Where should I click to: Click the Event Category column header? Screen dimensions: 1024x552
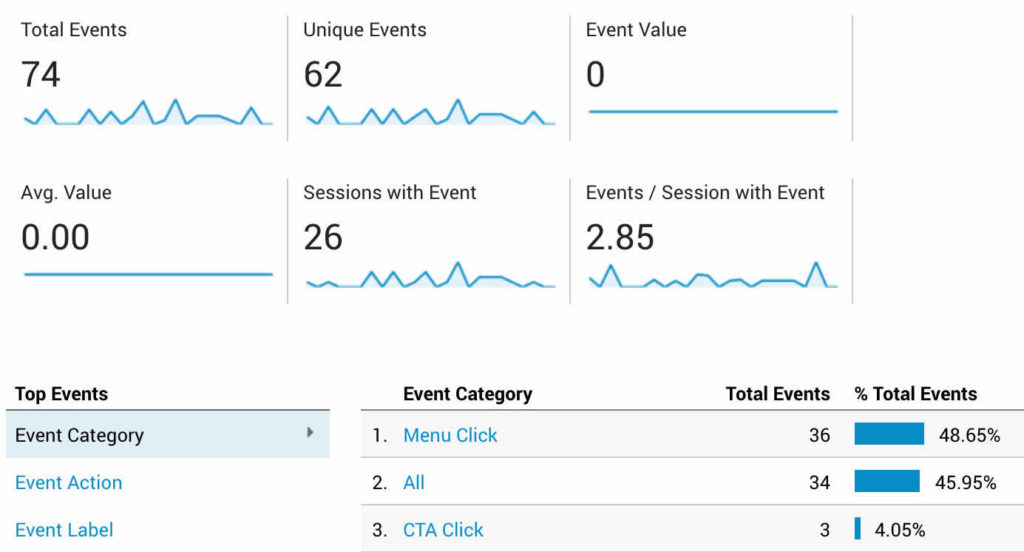coord(467,394)
